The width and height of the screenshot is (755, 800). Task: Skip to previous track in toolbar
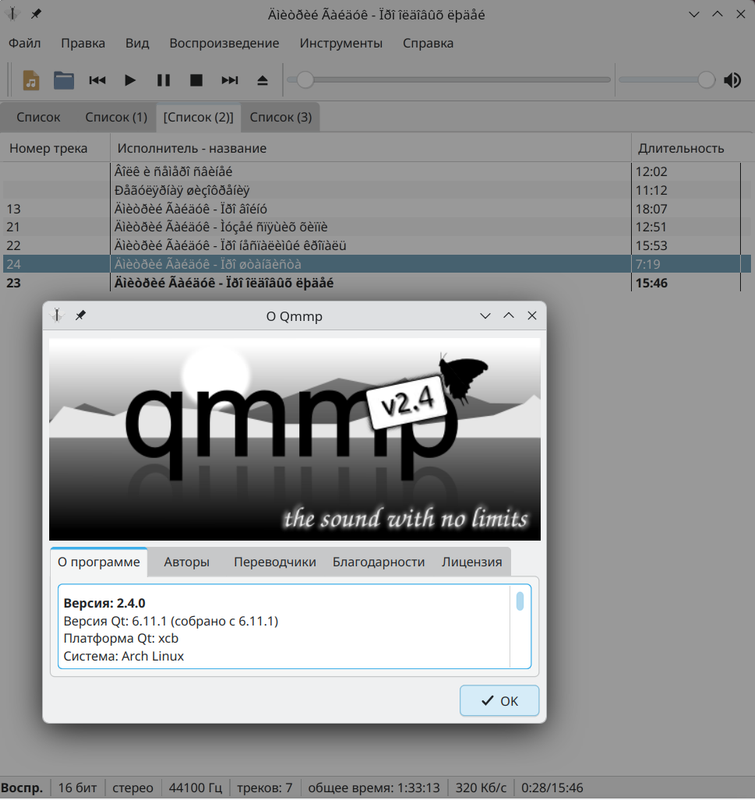97,80
